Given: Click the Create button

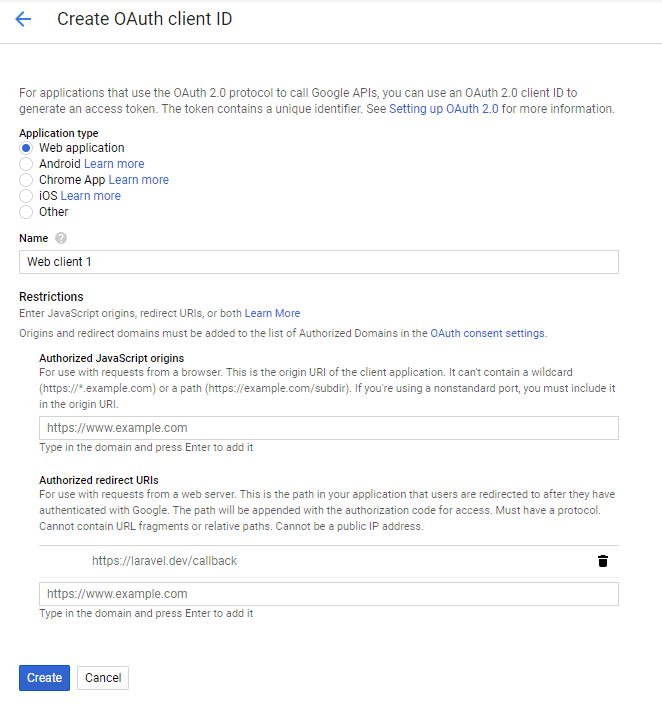Looking at the screenshot, I should point(44,678).
